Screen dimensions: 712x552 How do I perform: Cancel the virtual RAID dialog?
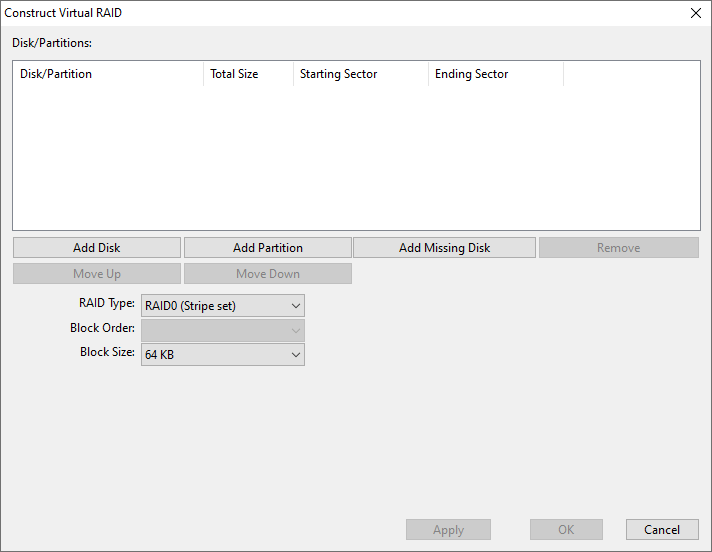[661, 530]
